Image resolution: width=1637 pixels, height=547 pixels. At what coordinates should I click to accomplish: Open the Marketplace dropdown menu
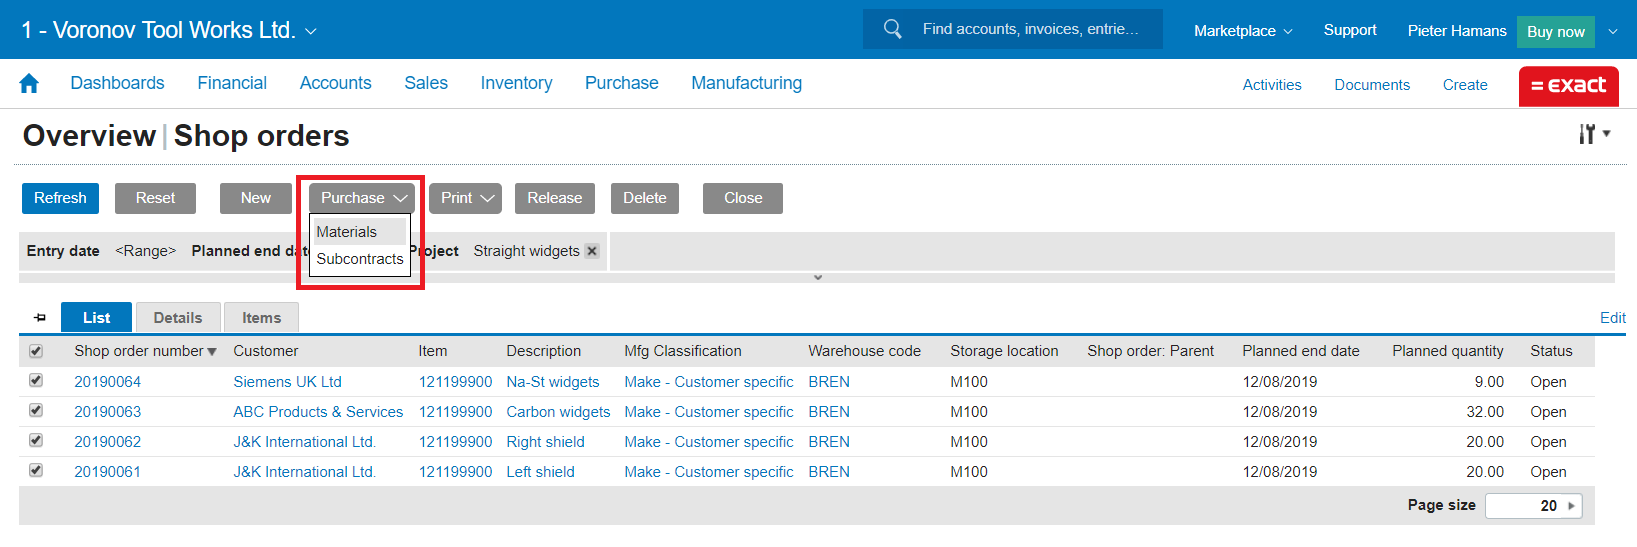pyautogui.click(x=1242, y=31)
